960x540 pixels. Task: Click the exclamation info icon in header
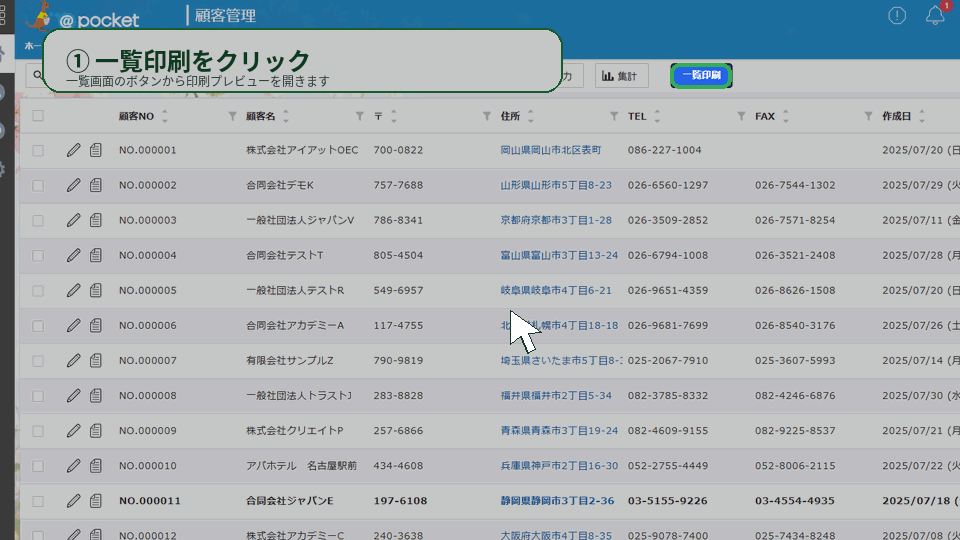click(x=897, y=15)
